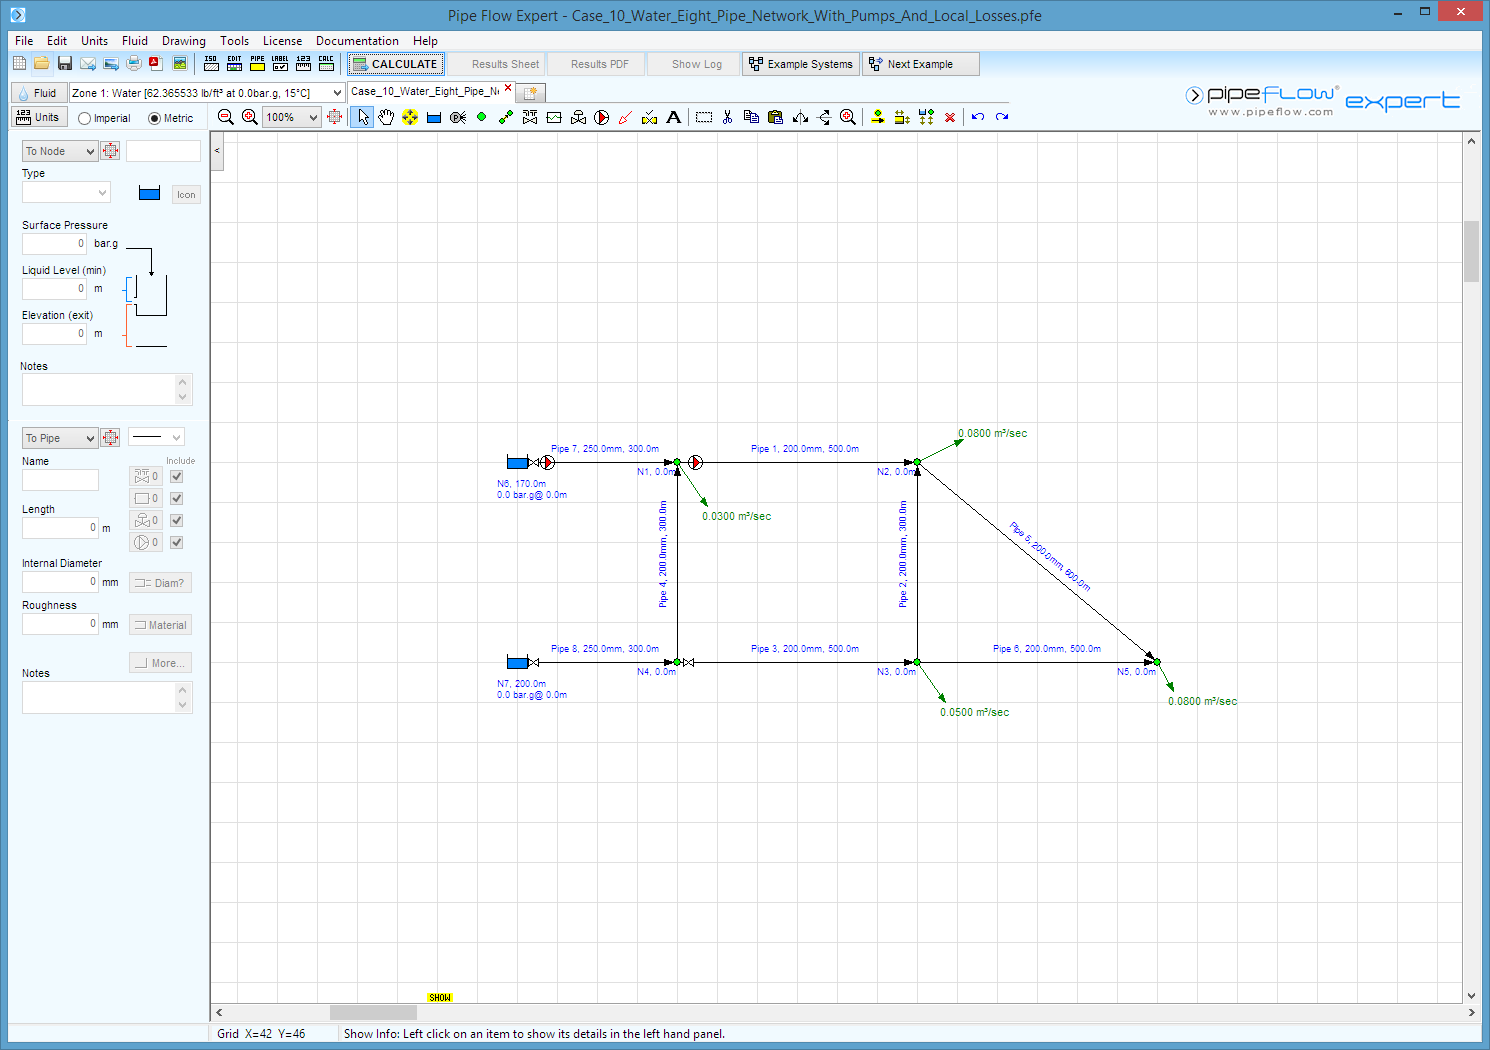1490x1050 pixels.
Task: Select the rectangle selection tool
Action: coord(704,117)
